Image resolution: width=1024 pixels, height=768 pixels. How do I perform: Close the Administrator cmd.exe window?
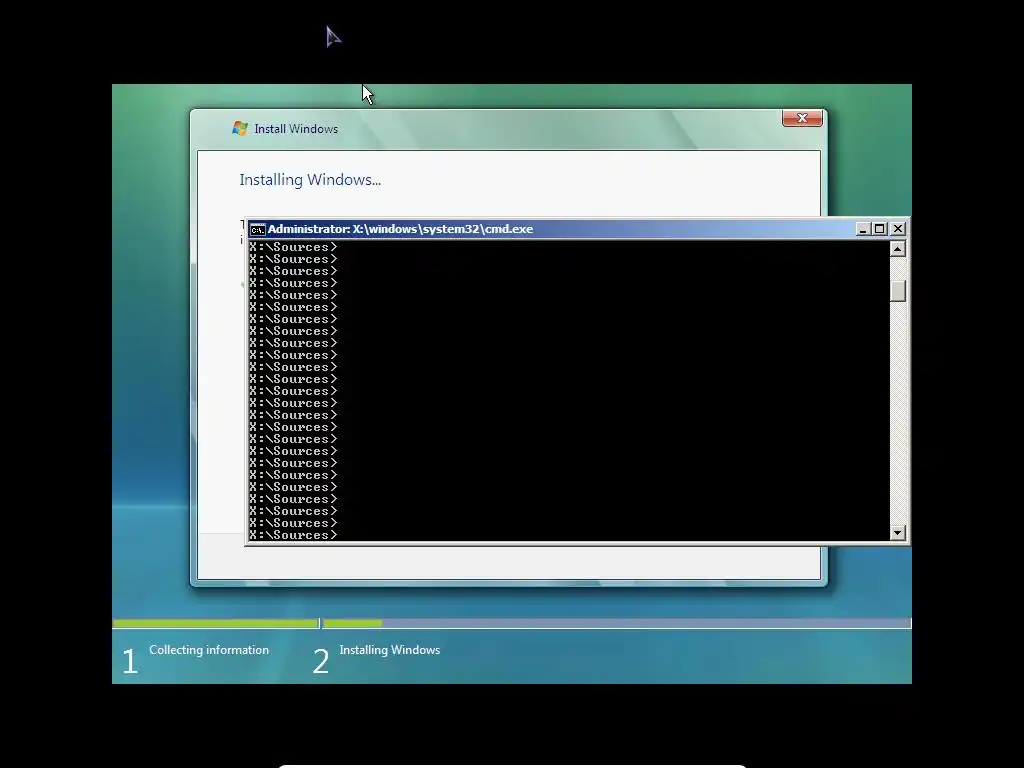point(898,229)
